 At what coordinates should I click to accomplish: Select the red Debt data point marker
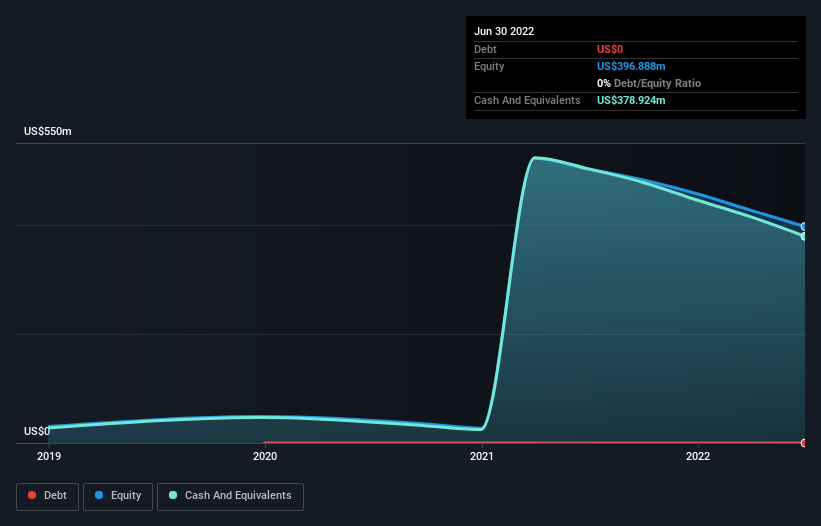click(x=804, y=443)
